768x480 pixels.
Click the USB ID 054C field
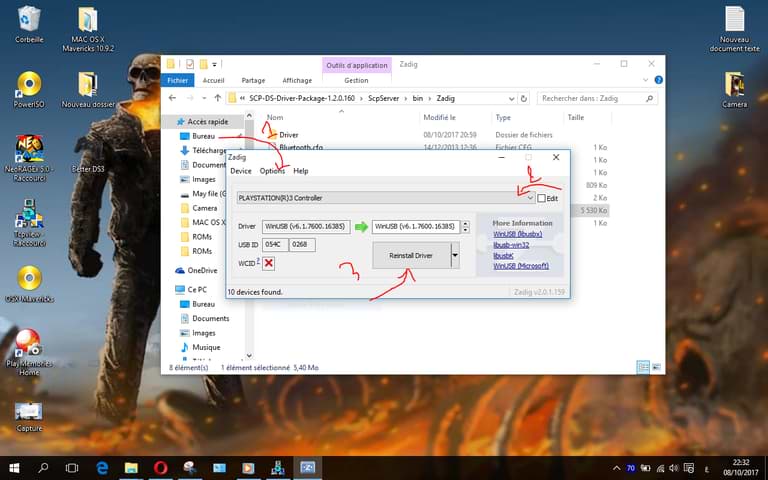[x=275, y=244]
